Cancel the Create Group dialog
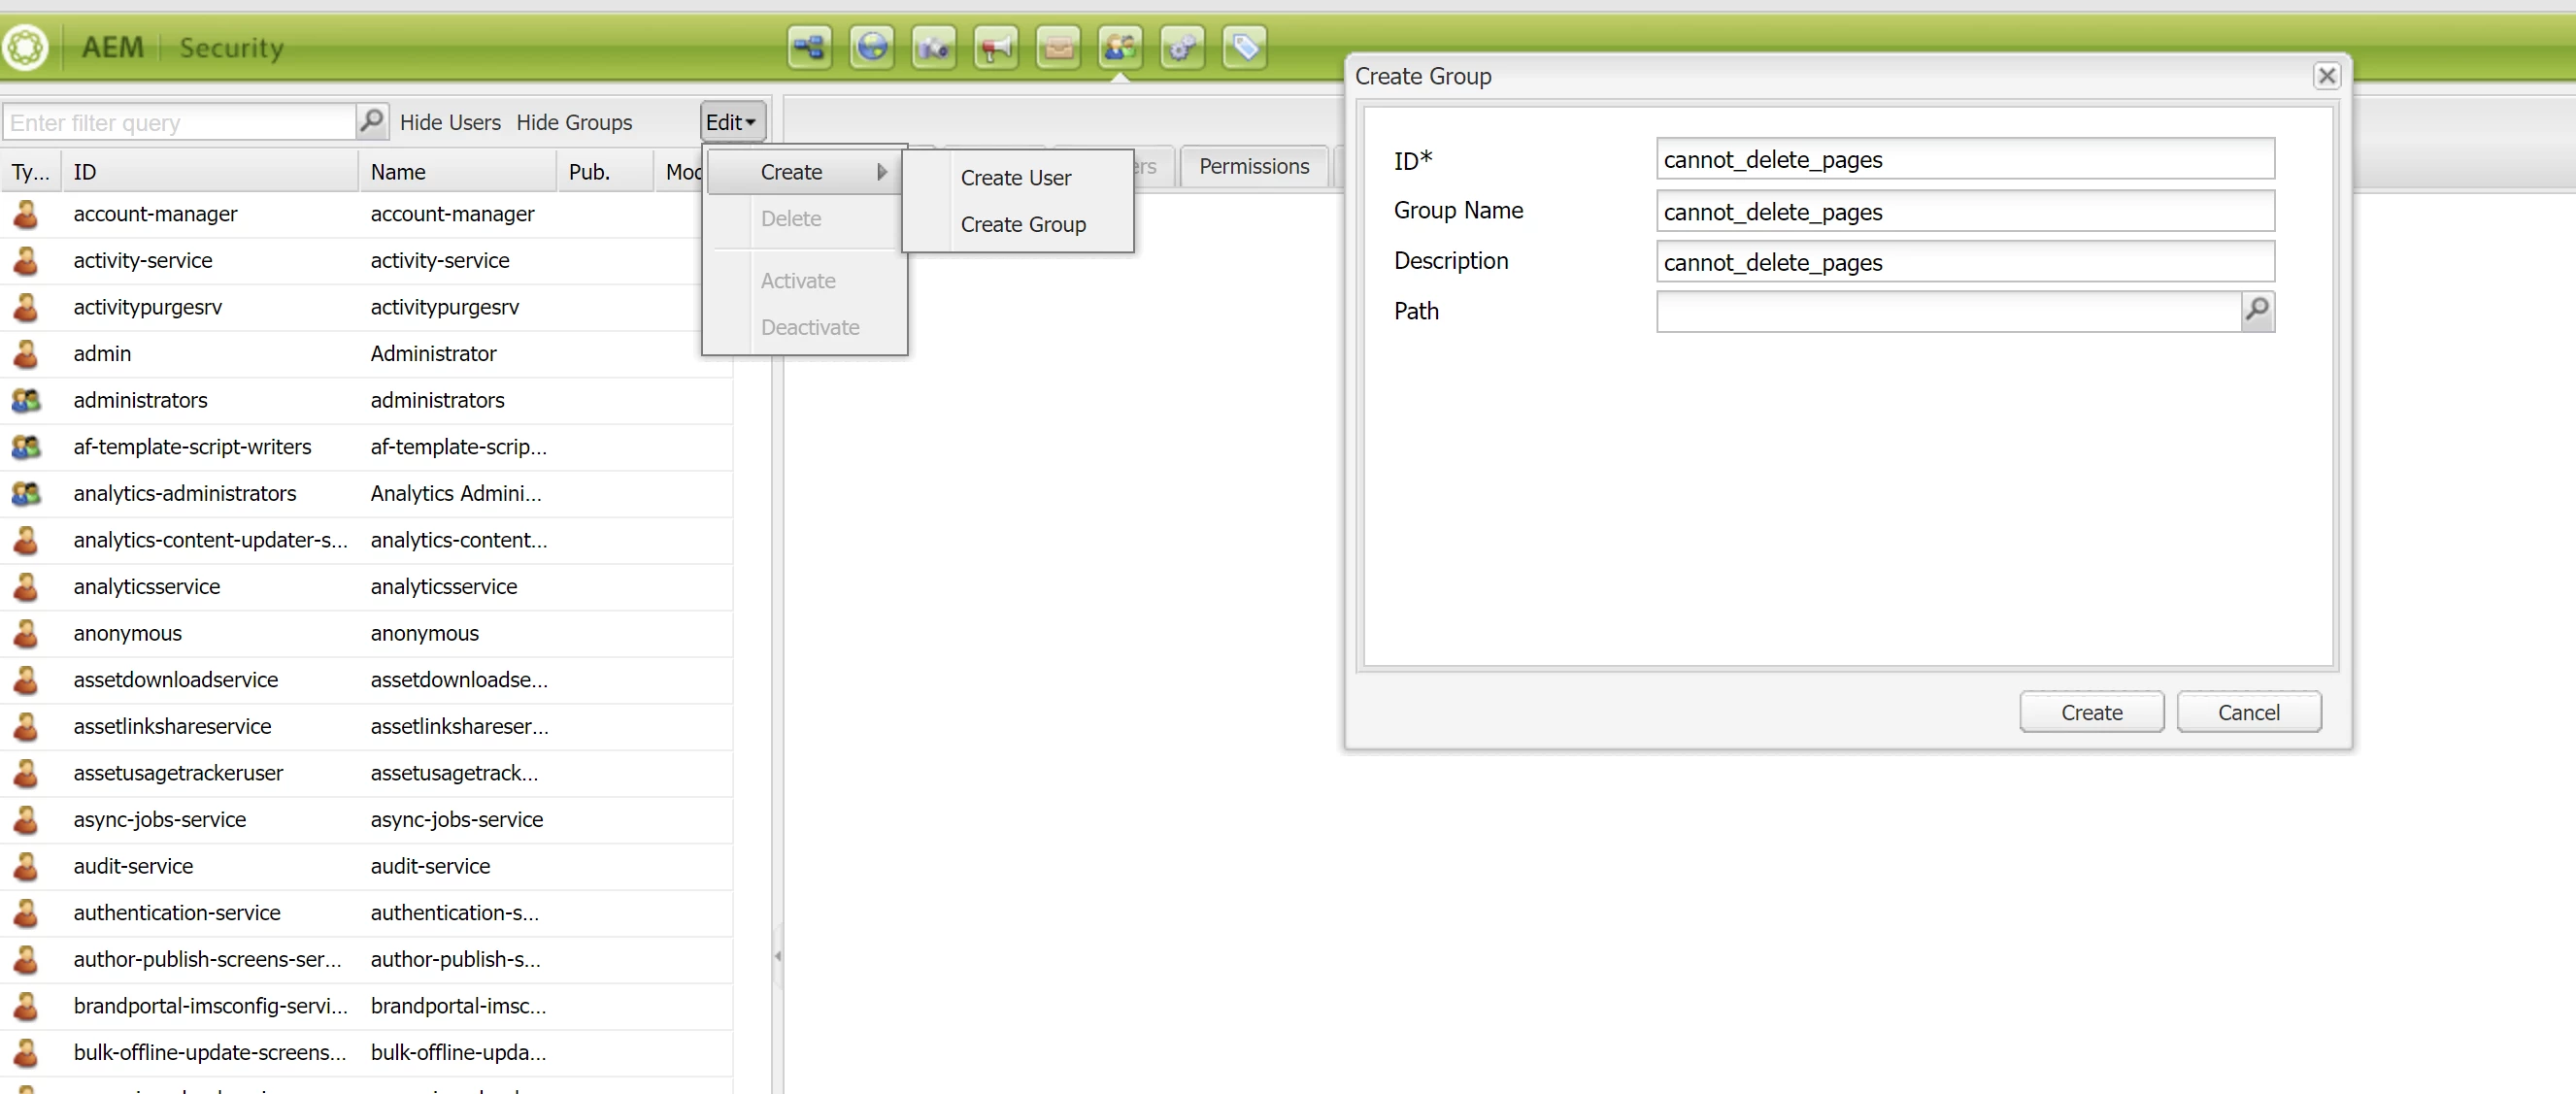This screenshot has width=2576, height=1094. pos(2248,712)
